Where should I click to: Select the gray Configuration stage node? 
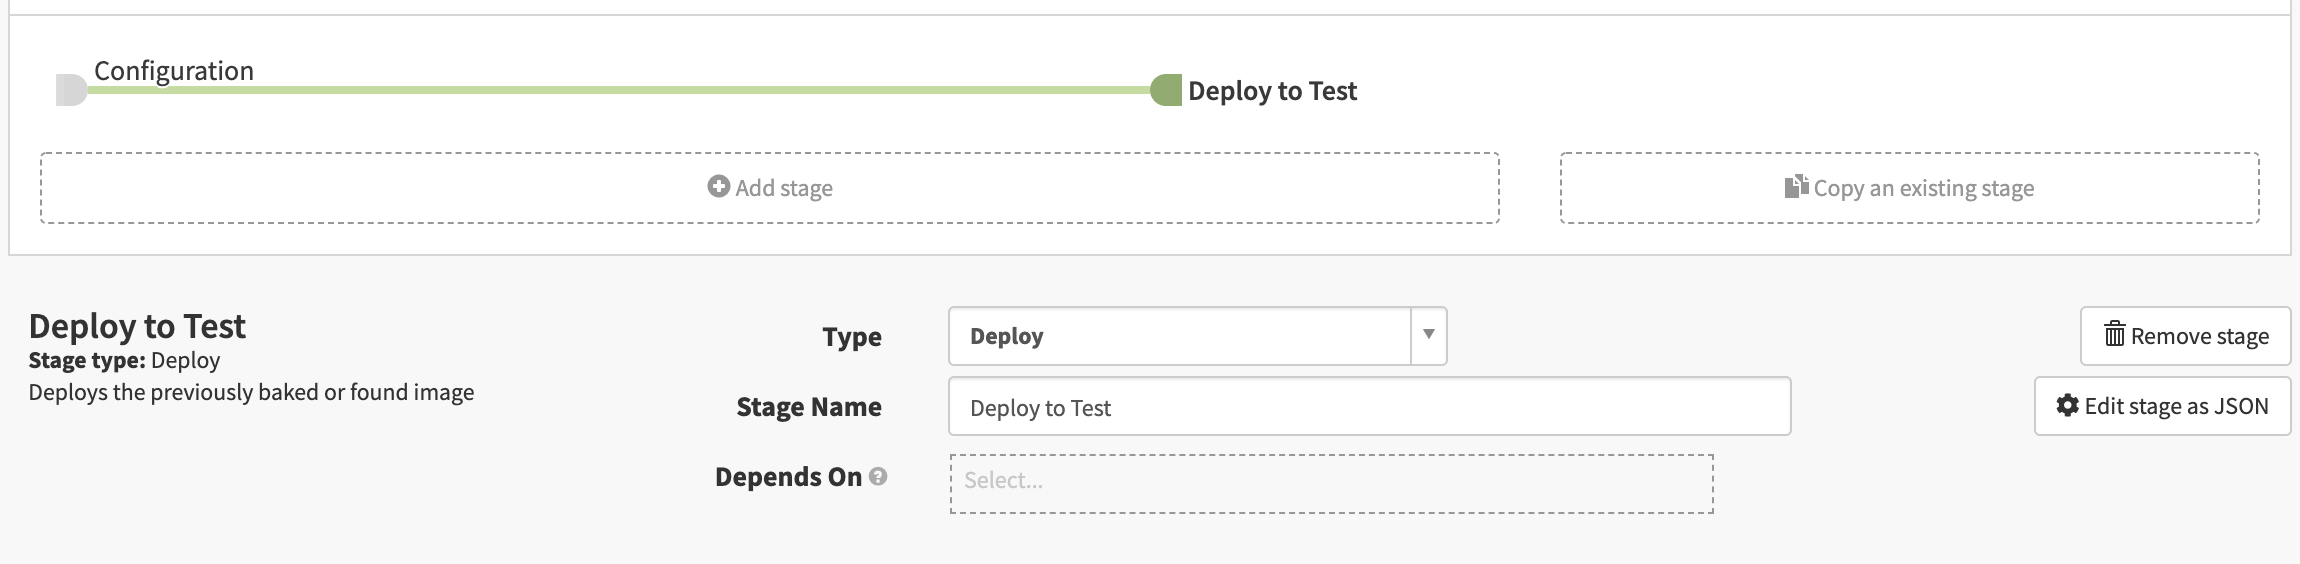click(71, 90)
